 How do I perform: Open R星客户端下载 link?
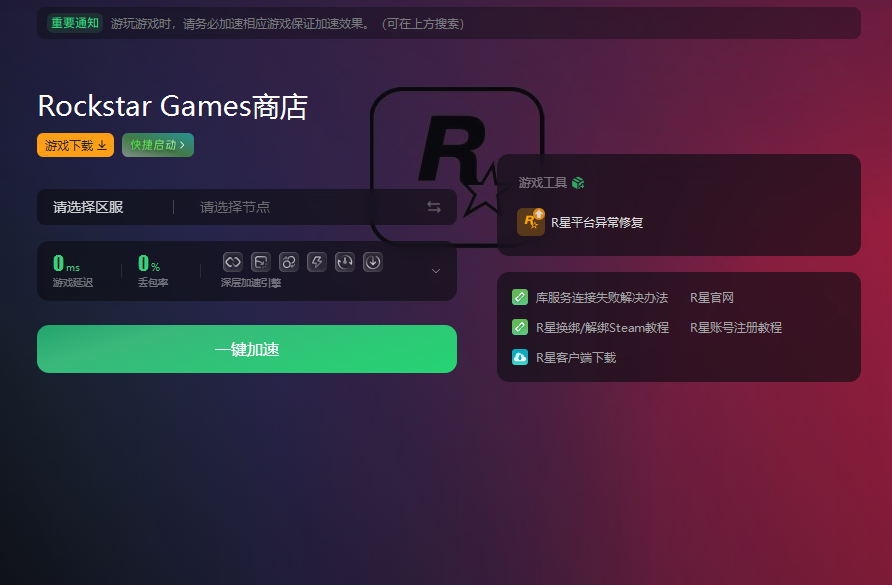576,357
